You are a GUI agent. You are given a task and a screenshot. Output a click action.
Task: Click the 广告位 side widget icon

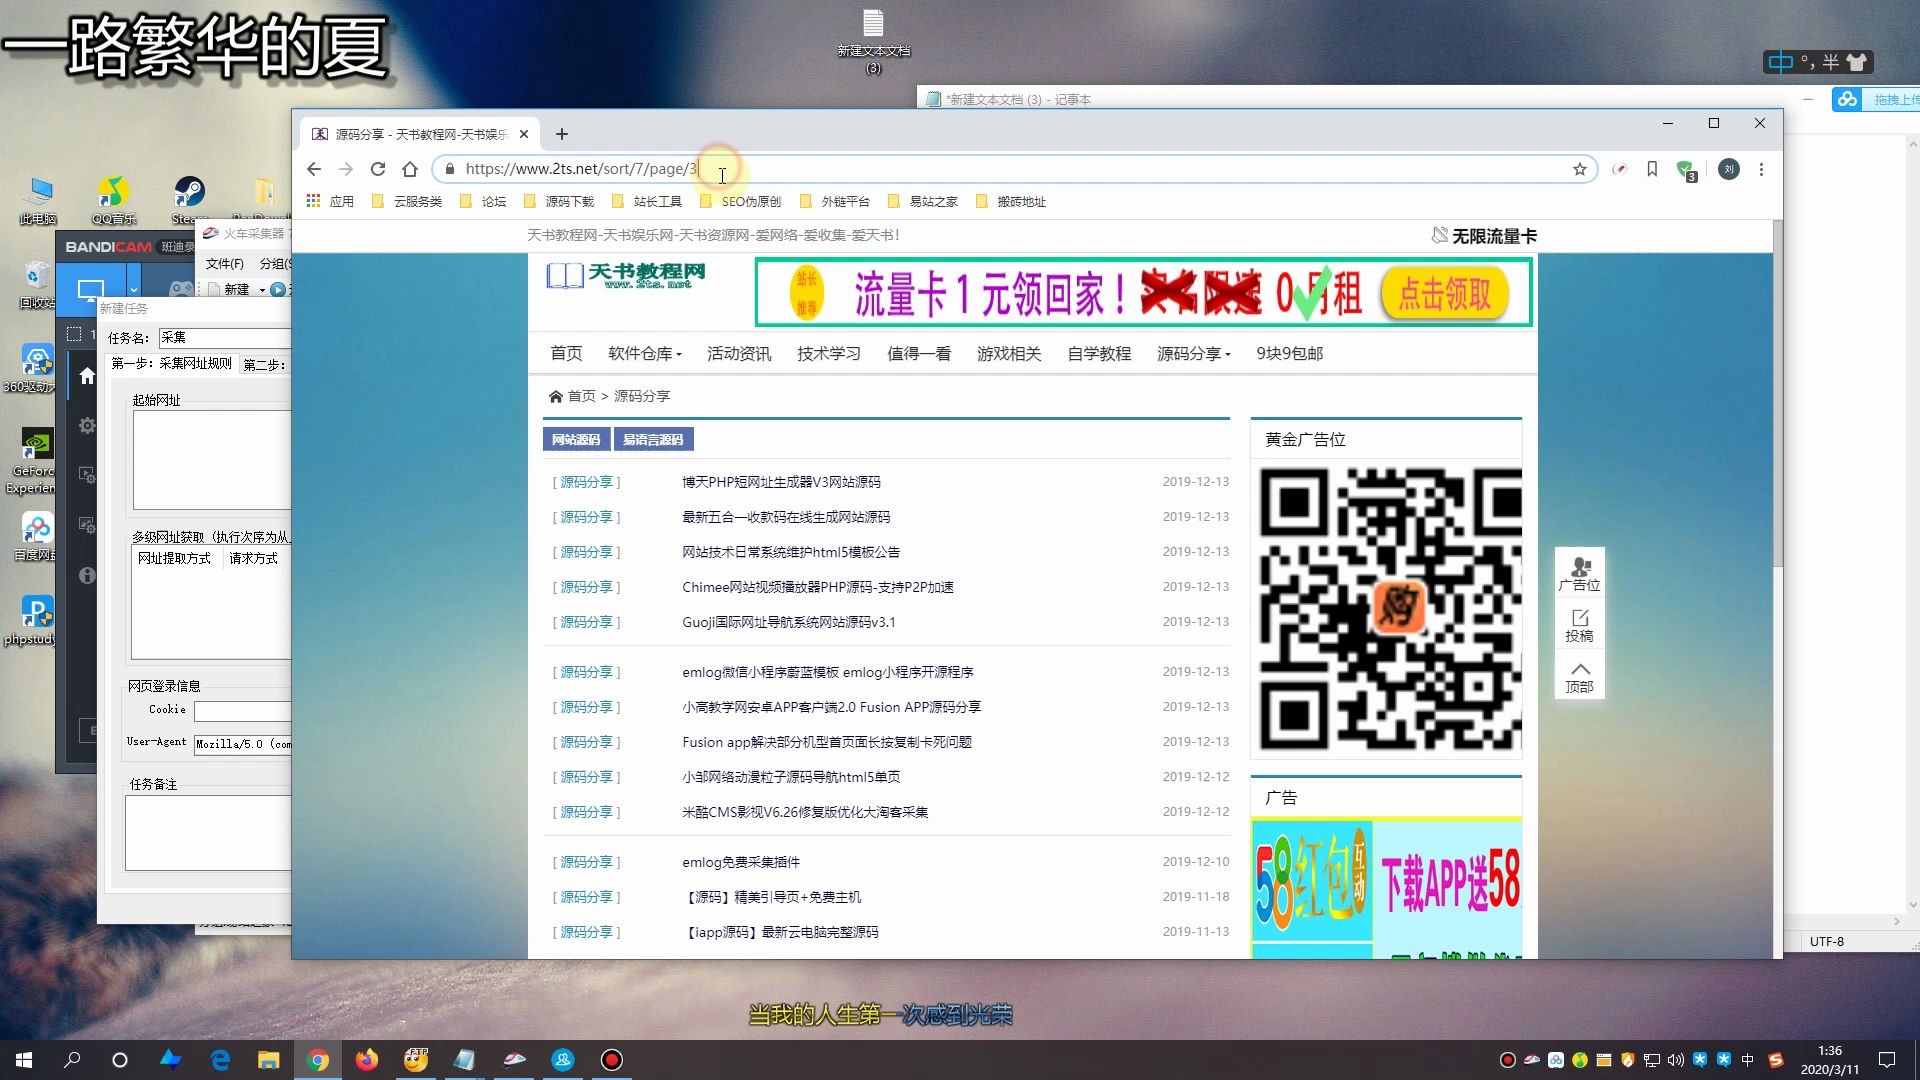click(x=1580, y=573)
